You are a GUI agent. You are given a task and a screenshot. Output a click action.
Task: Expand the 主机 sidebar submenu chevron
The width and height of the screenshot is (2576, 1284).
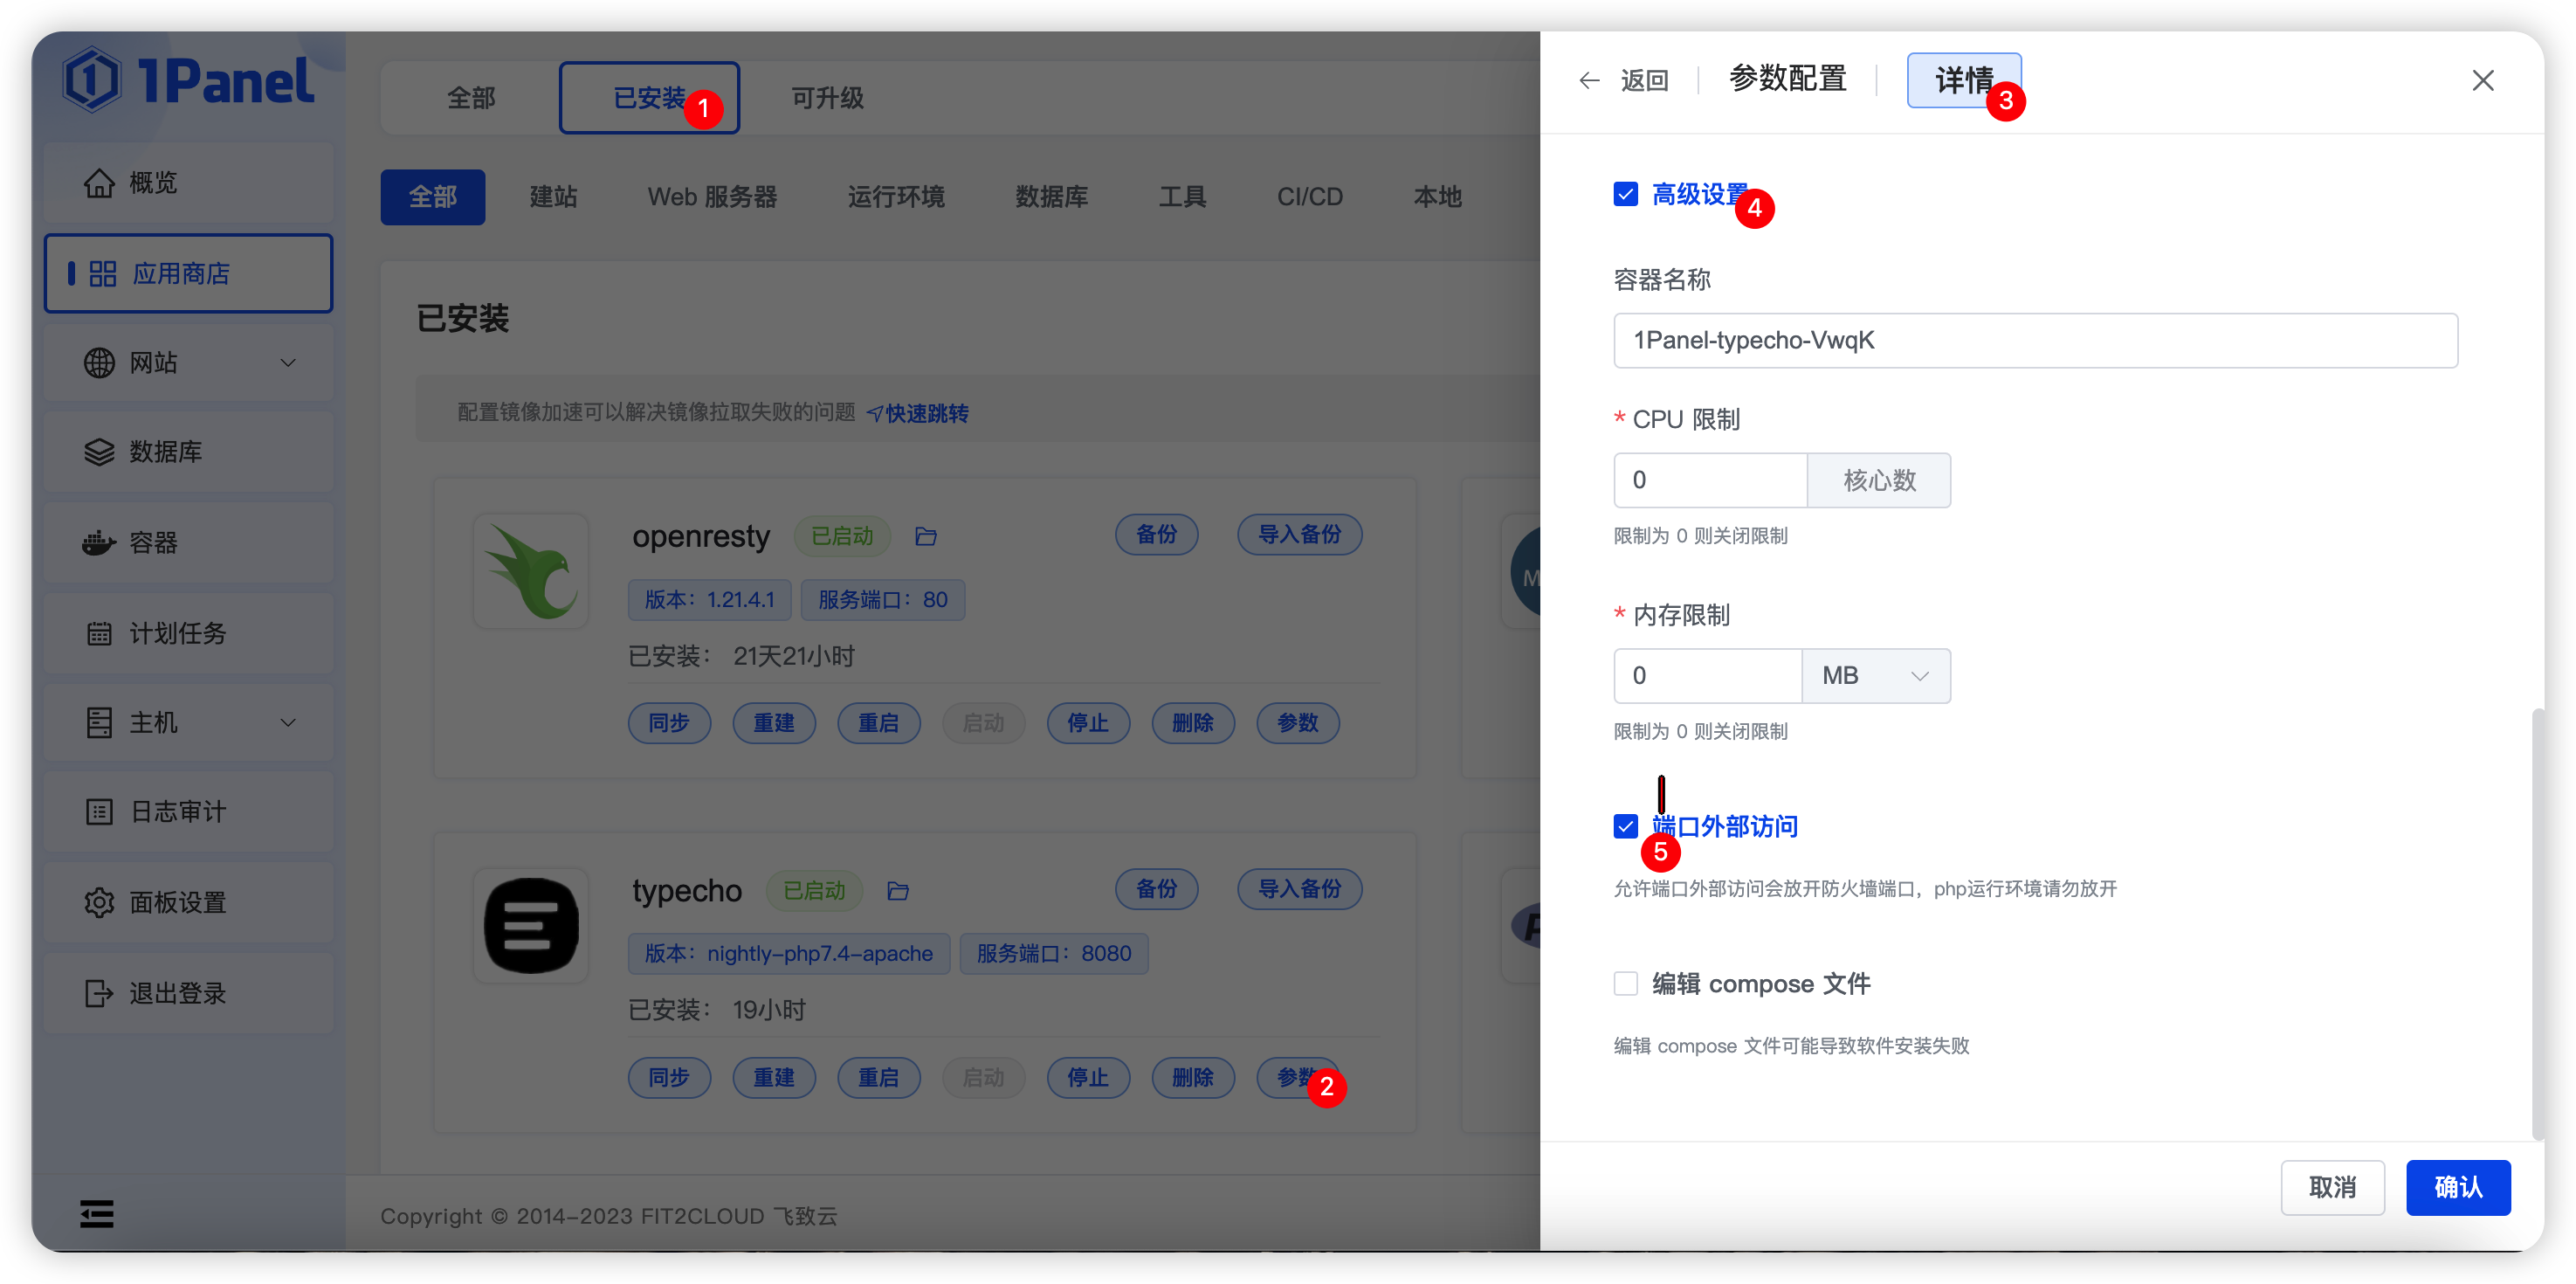[288, 722]
